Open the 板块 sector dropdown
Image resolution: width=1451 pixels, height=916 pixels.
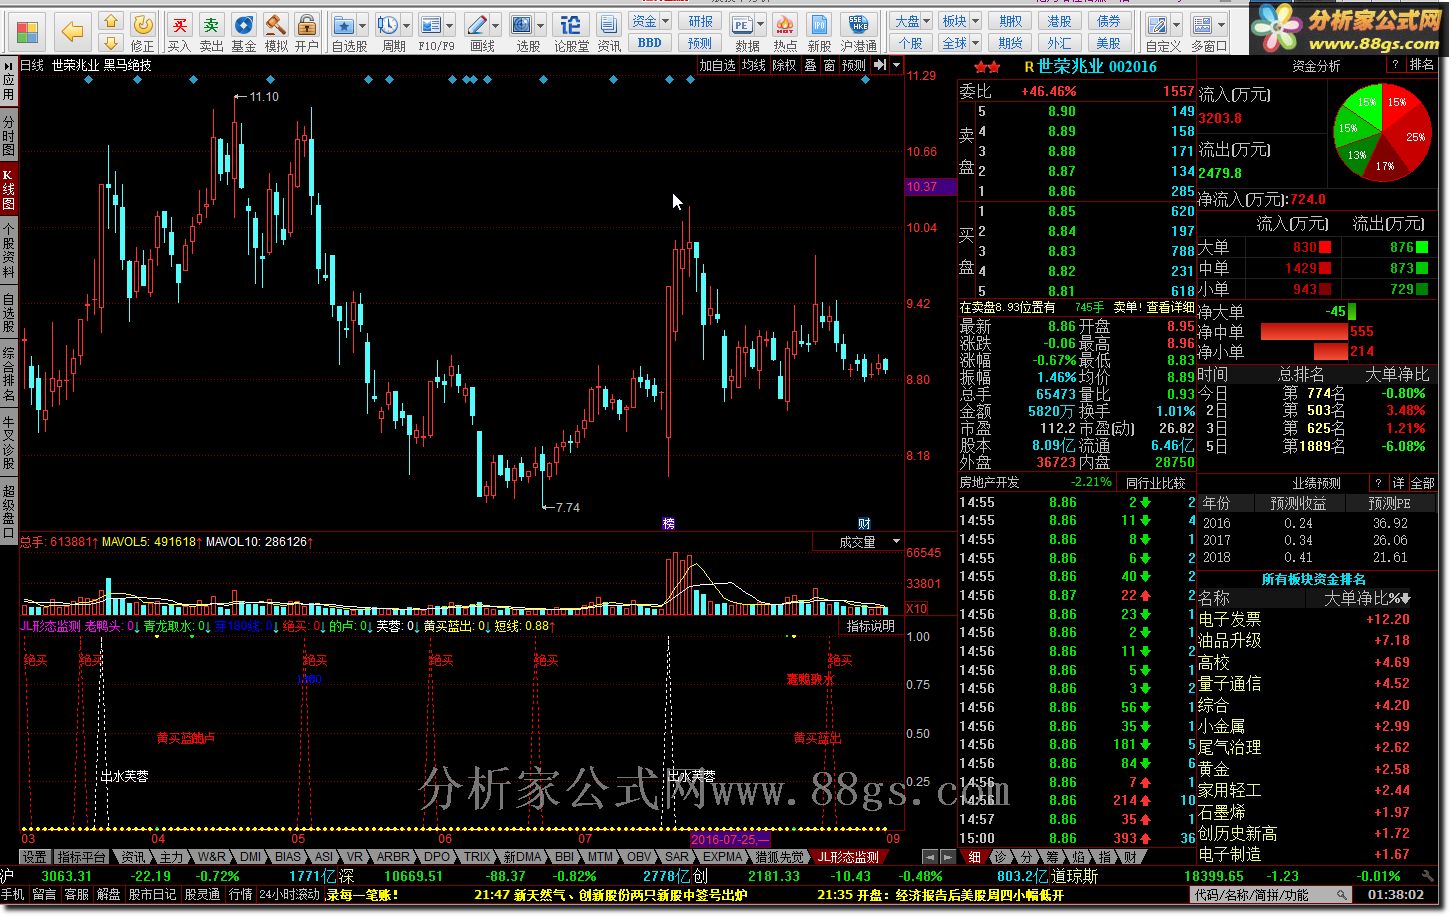[960, 21]
